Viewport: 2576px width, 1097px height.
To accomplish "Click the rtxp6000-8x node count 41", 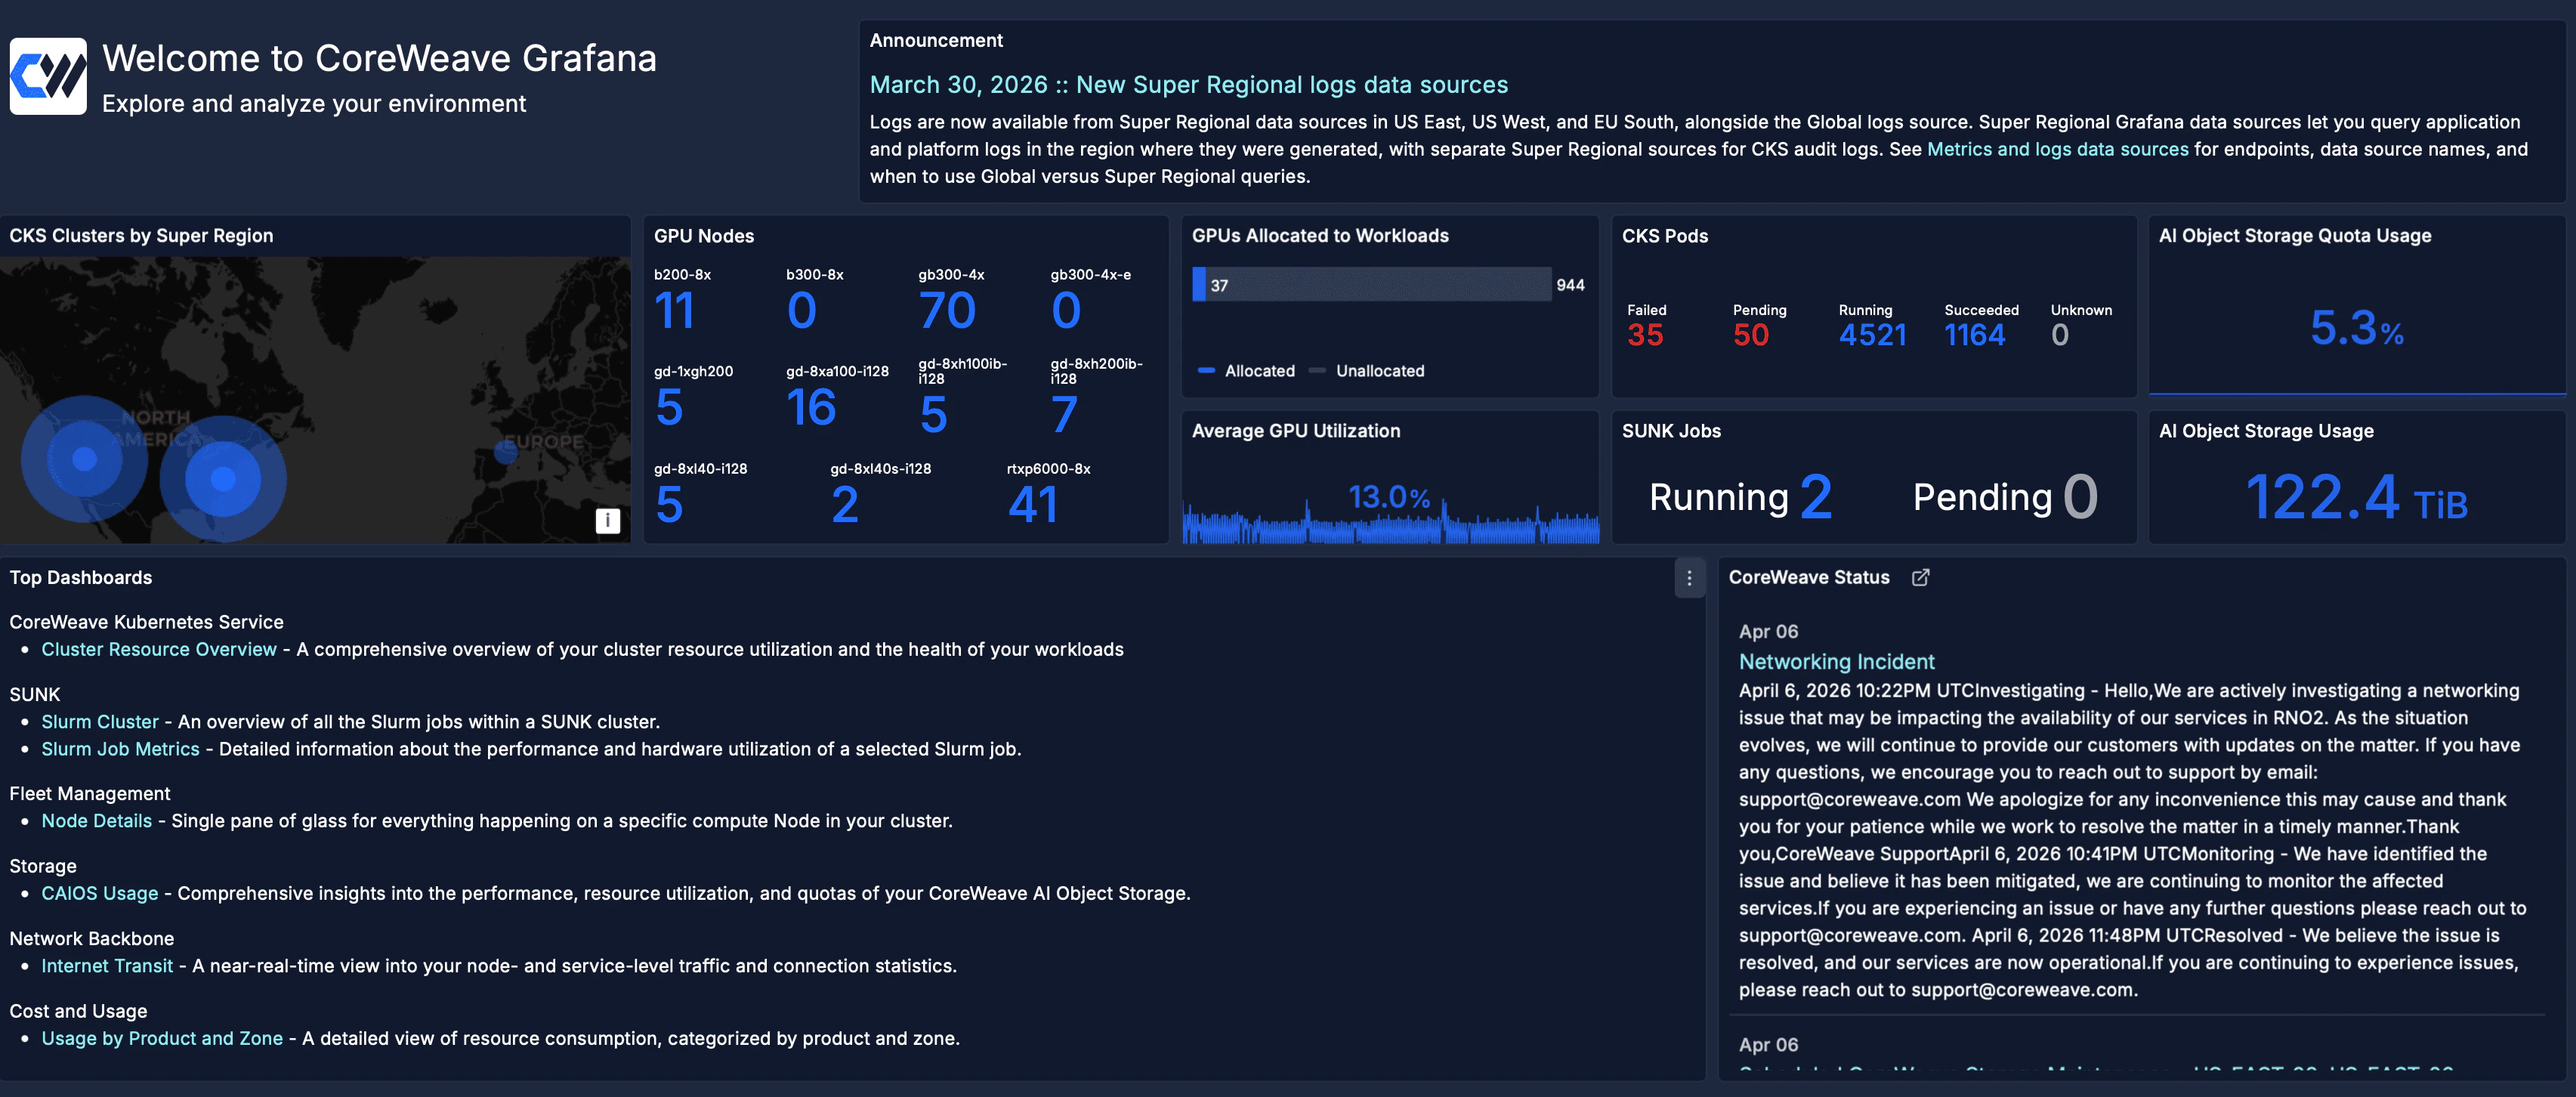I will (x=1033, y=505).
